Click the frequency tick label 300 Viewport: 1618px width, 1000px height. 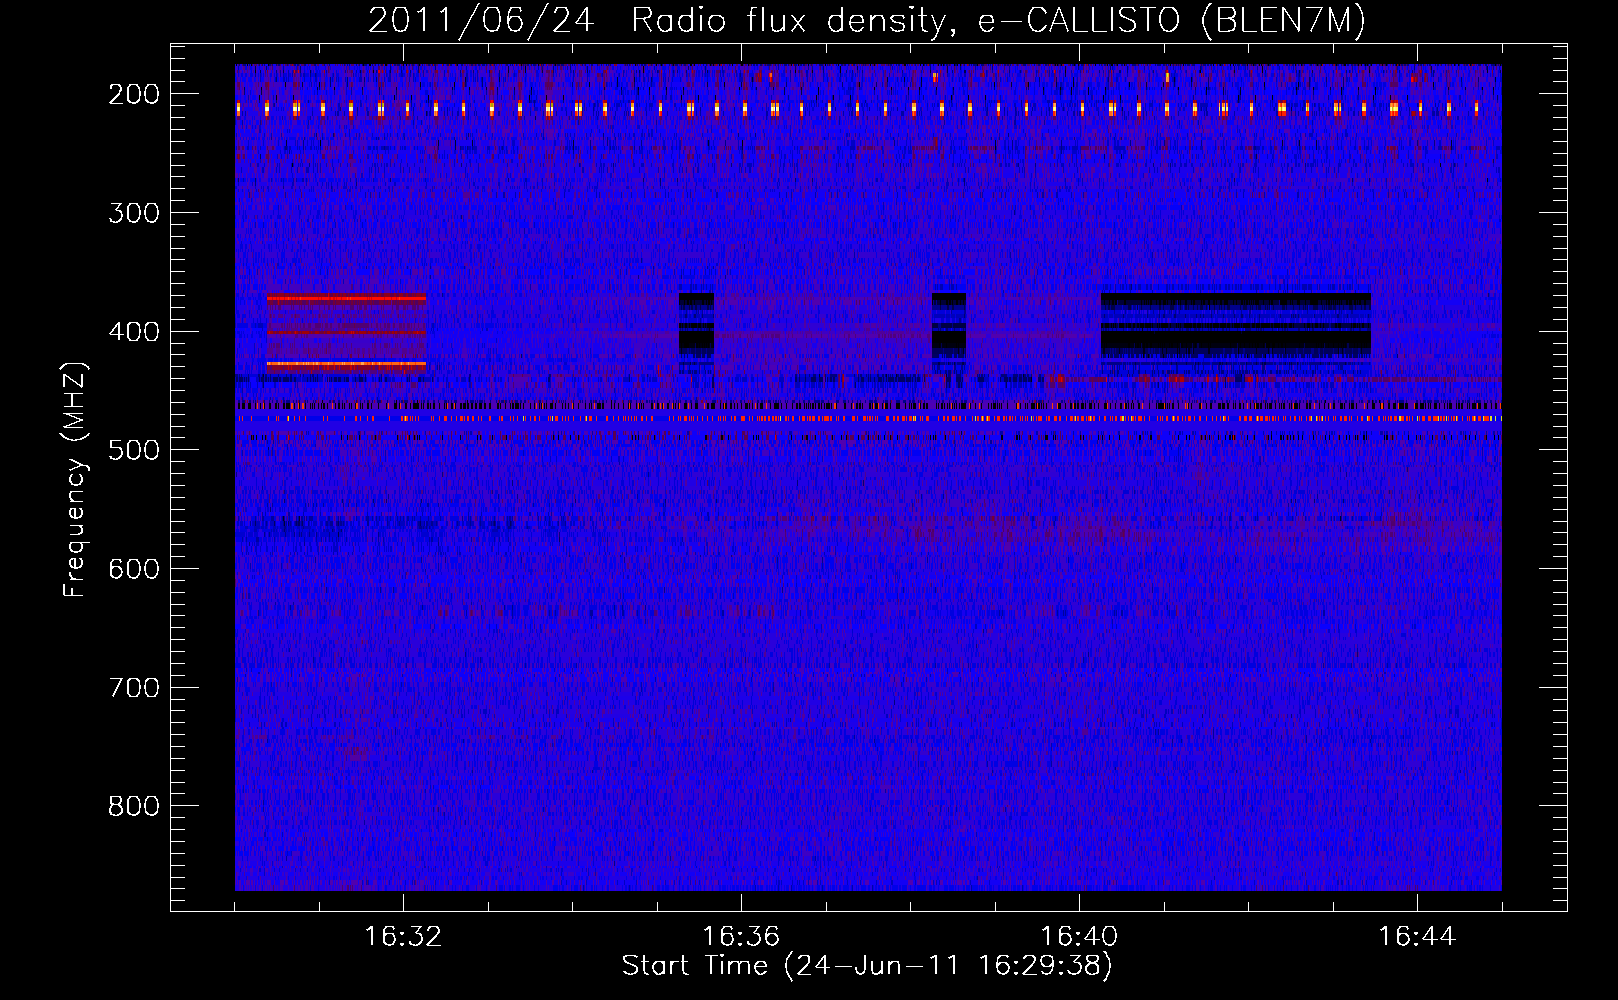(133, 213)
